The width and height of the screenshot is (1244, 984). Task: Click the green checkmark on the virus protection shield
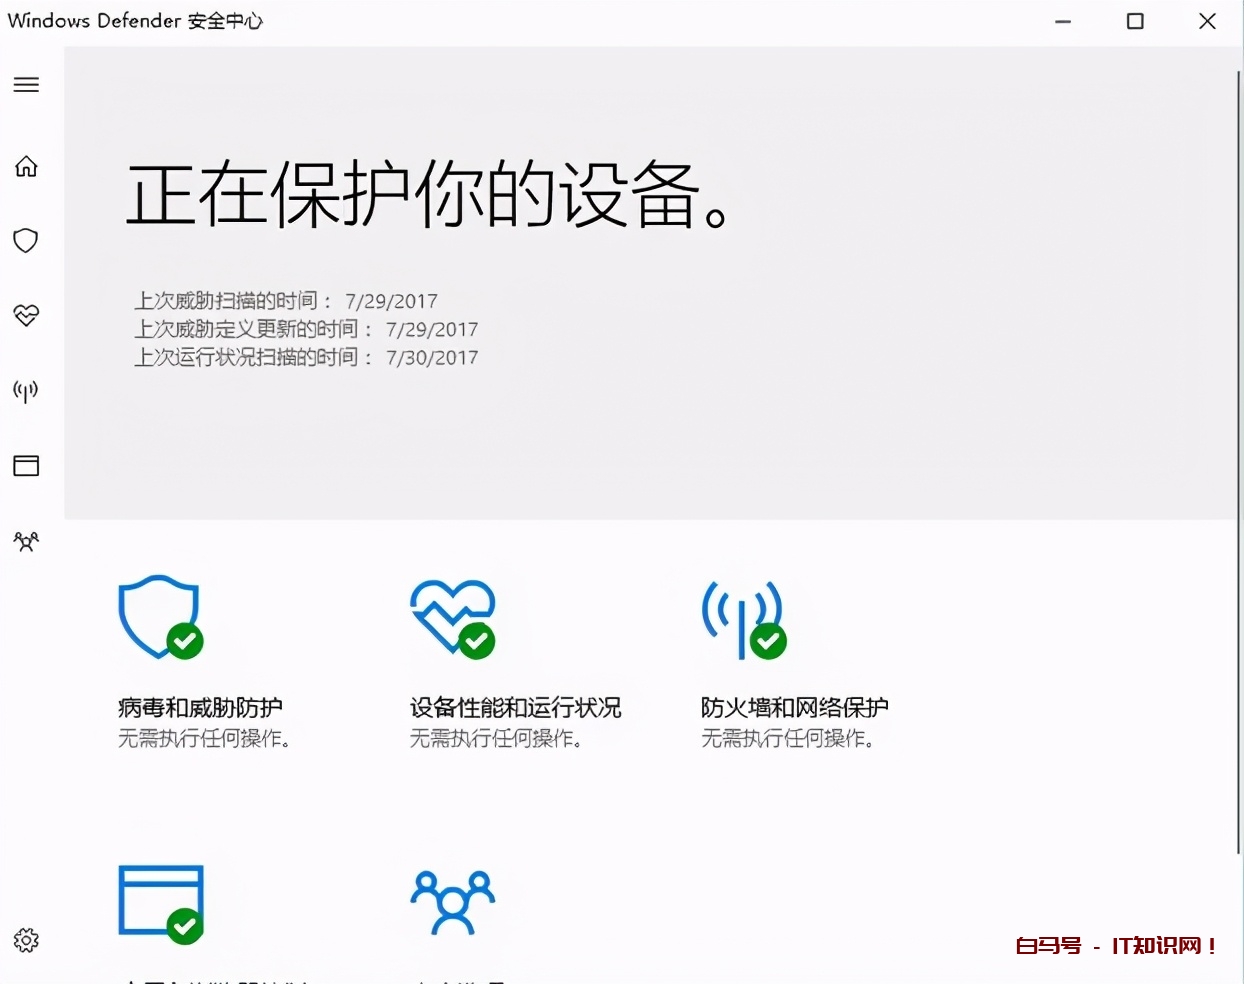click(x=185, y=641)
